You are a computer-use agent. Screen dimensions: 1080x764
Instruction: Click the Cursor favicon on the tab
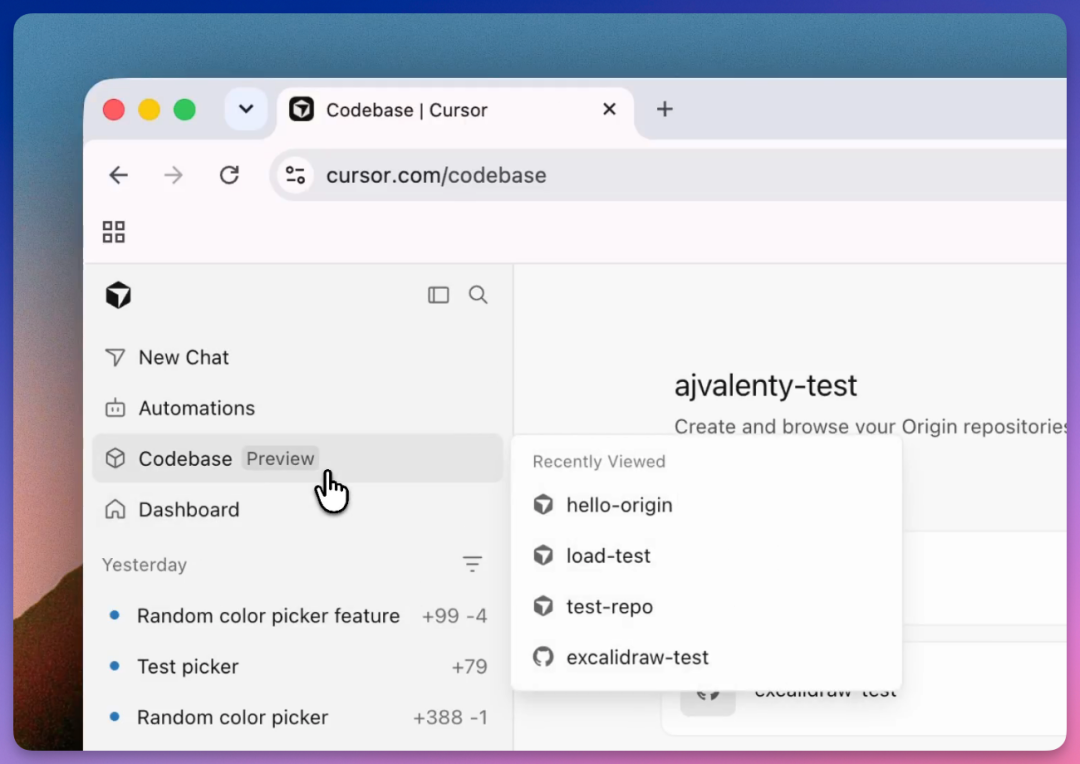(x=301, y=109)
